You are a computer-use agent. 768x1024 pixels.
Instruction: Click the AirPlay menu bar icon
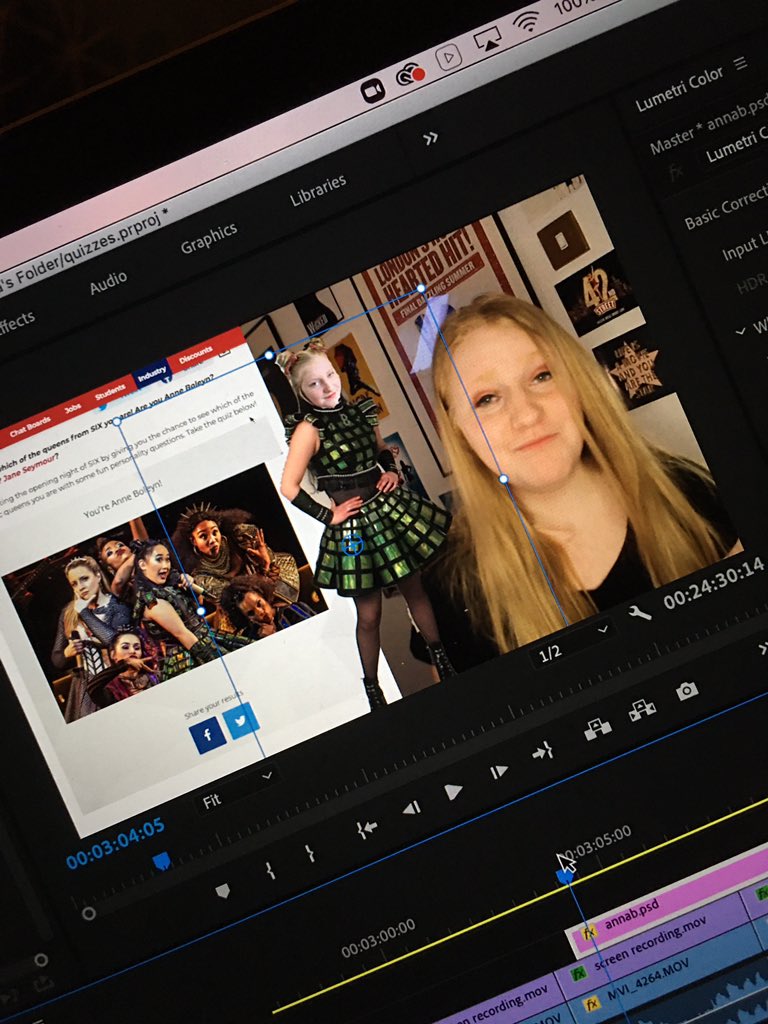point(487,39)
